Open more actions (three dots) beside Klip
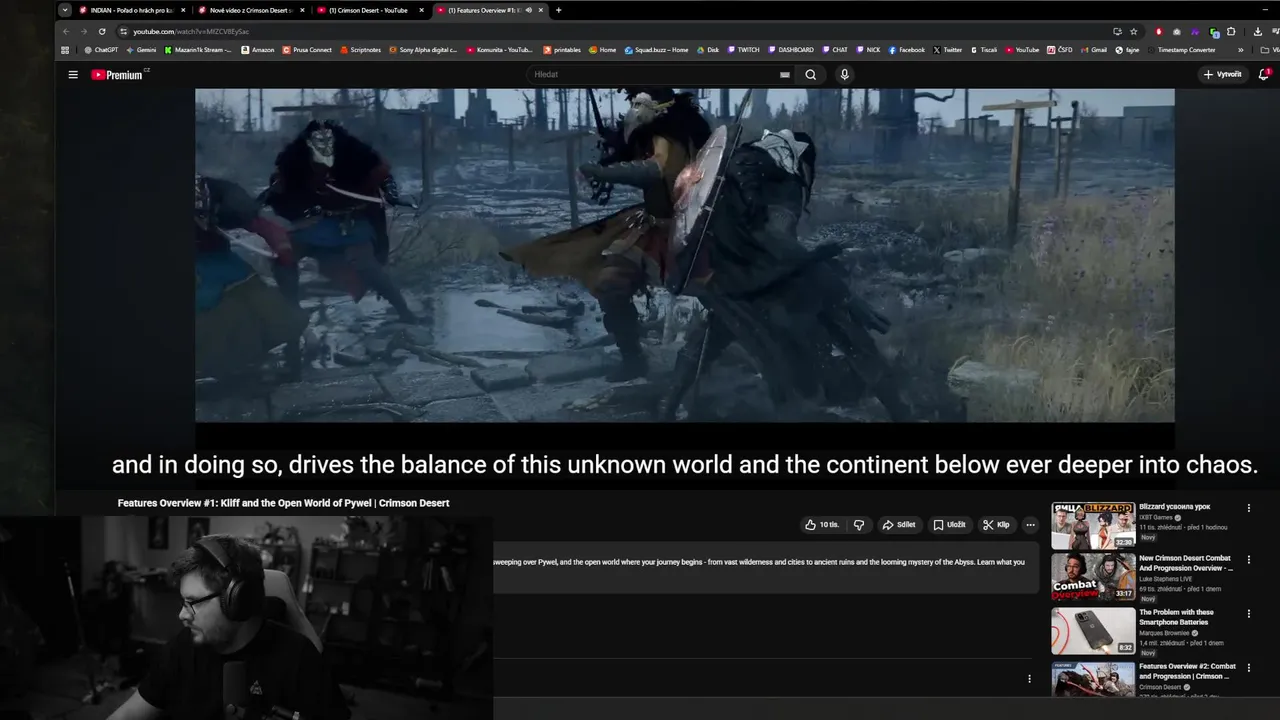Viewport: 1280px width, 720px height. pyautogui.click(x=1030, y=525)
